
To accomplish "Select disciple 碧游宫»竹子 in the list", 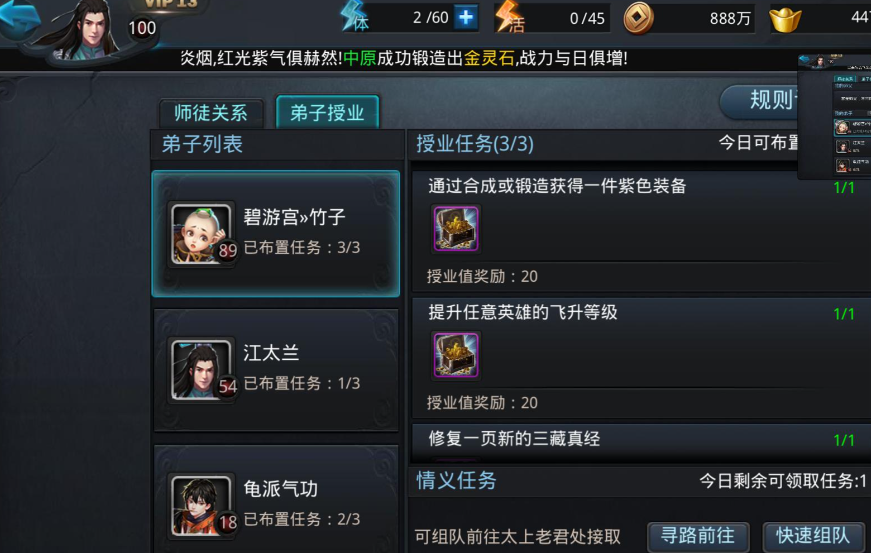I will click(276, 234).
